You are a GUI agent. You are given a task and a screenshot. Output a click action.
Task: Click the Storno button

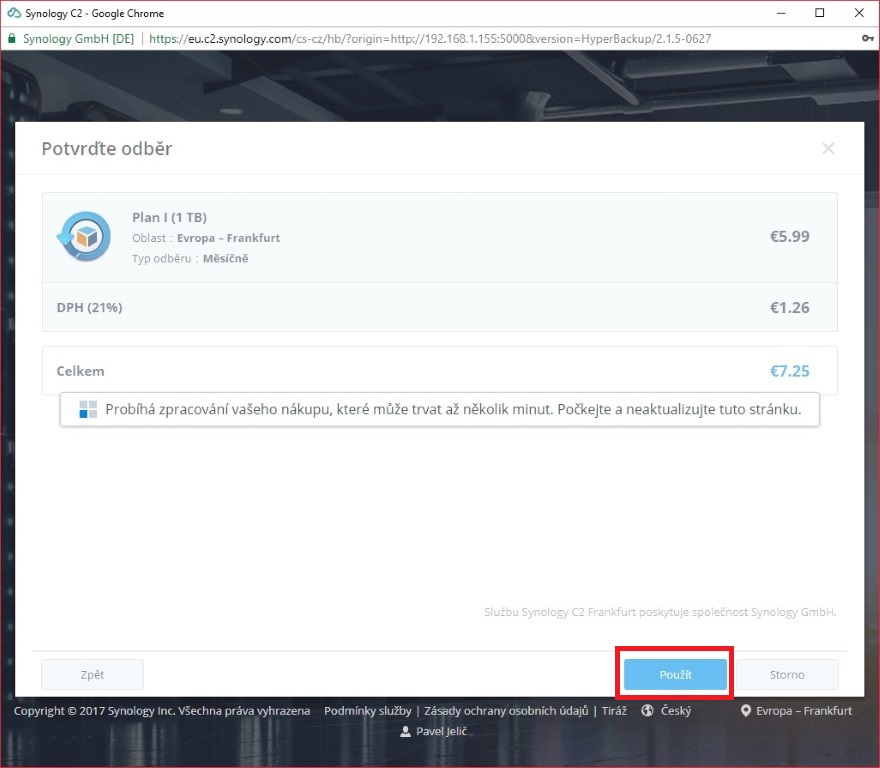[x=787, y=674]
